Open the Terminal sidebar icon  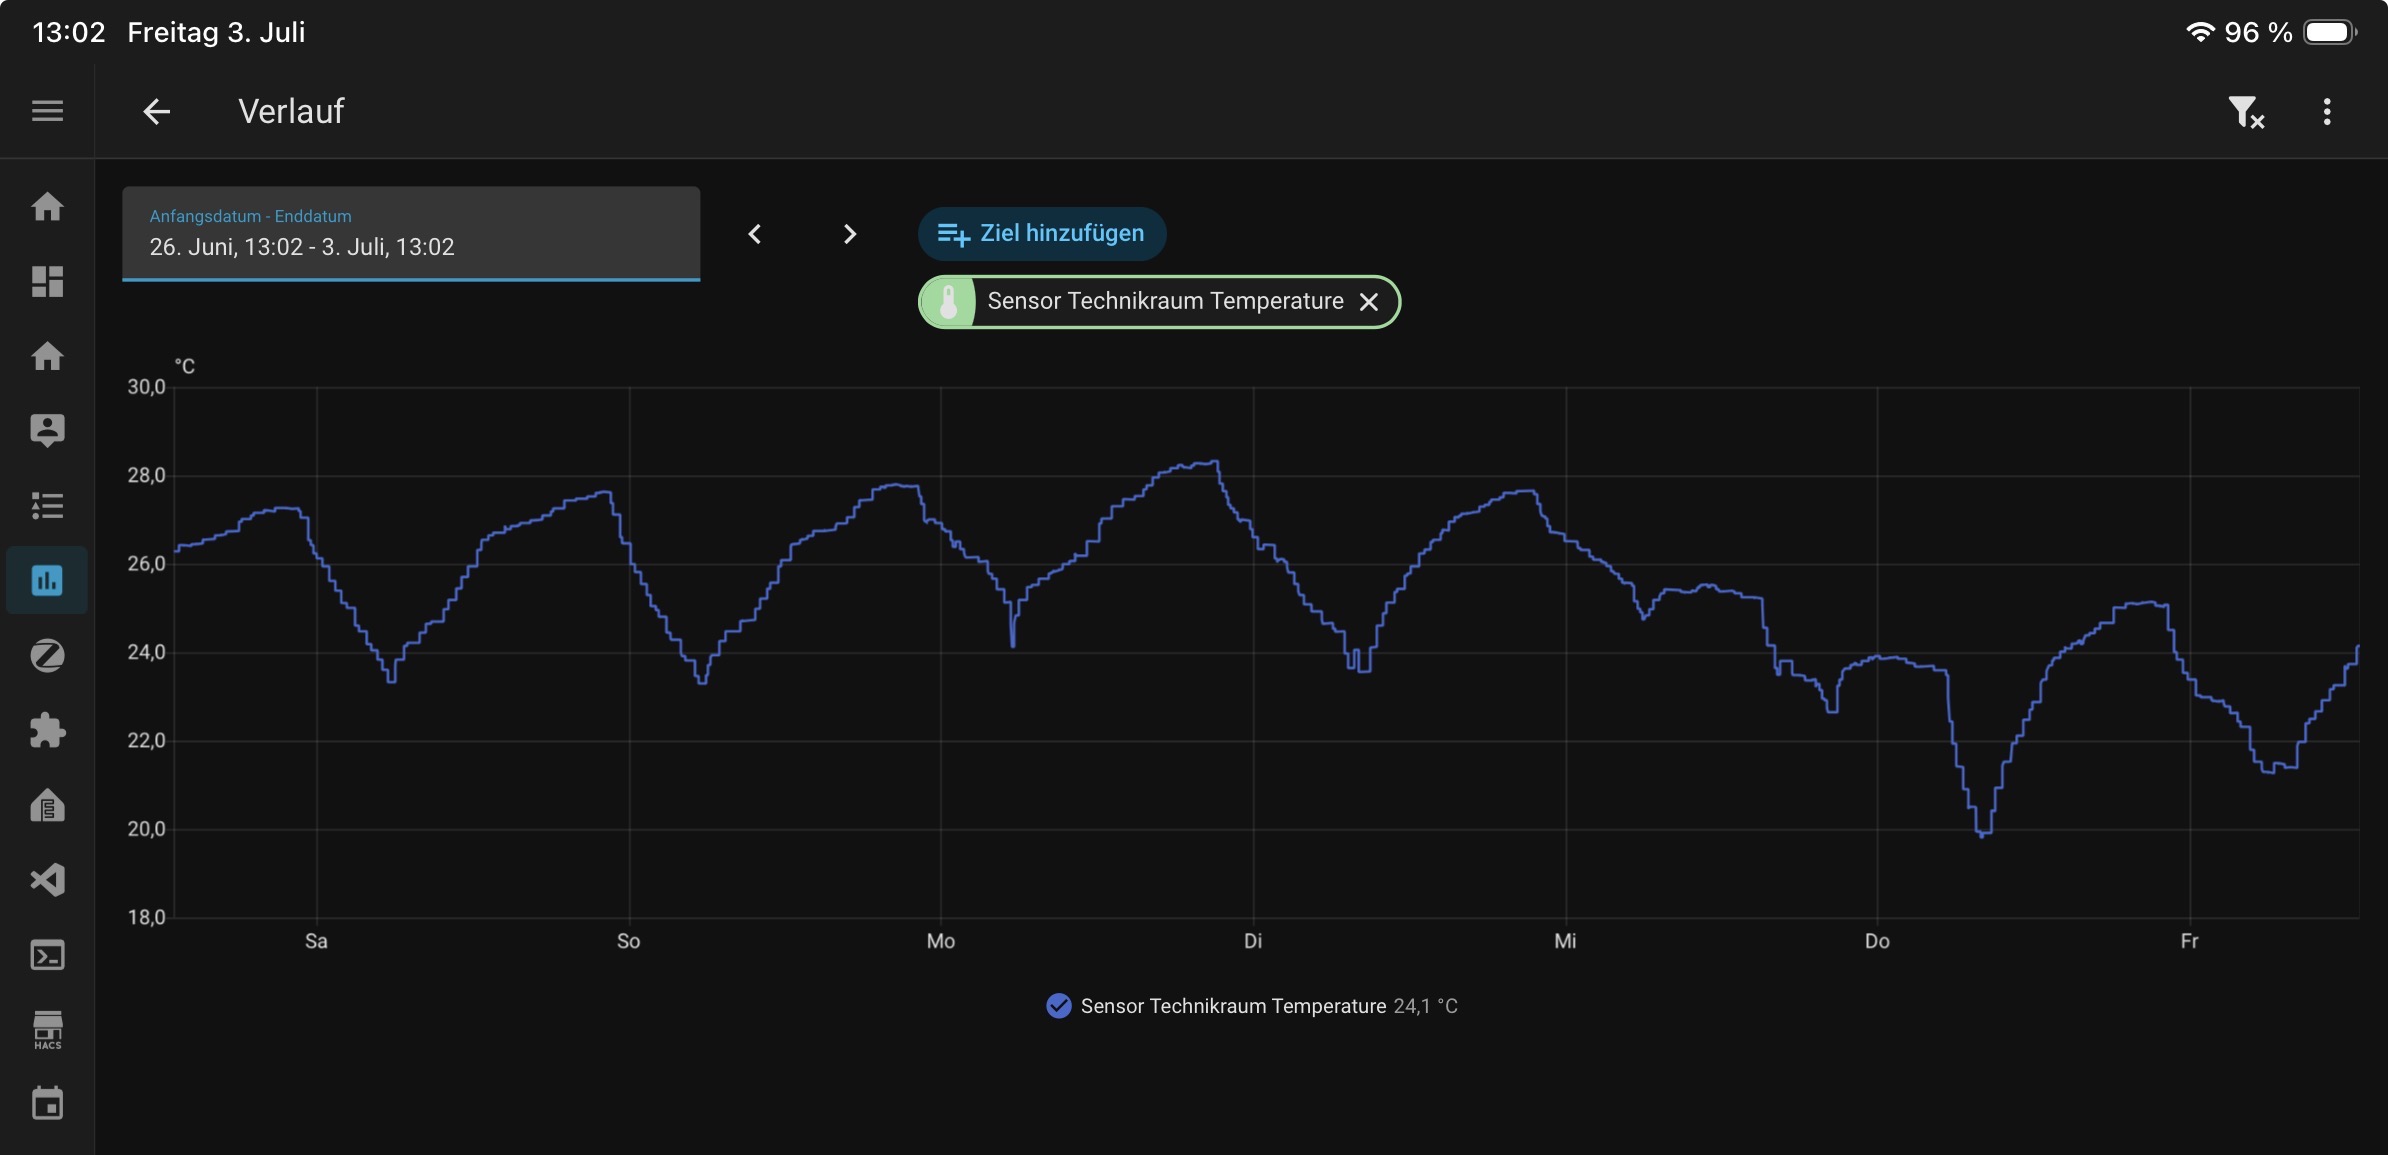coord(47,955)
